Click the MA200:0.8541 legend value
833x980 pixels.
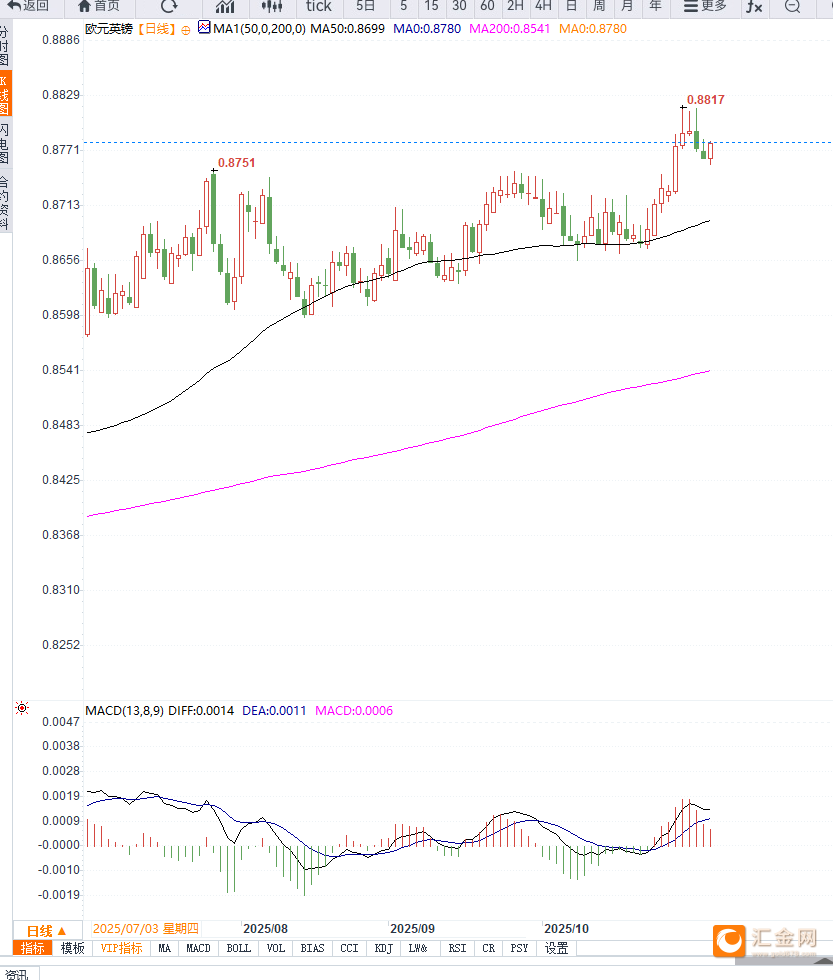pyautogui.click(x=509, y=29)
